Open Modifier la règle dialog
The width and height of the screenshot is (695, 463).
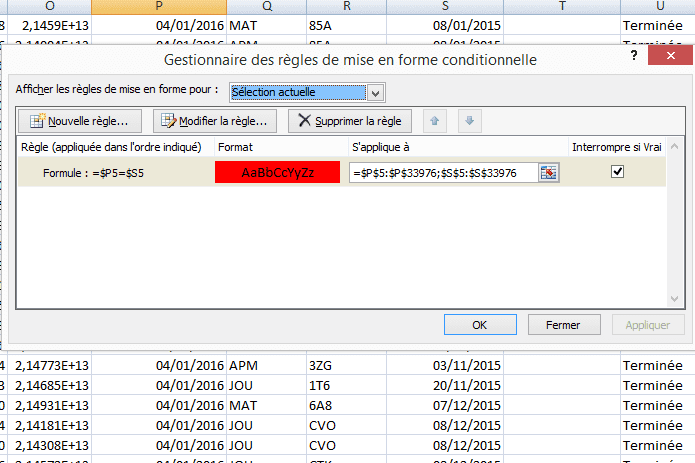(215, 121)
